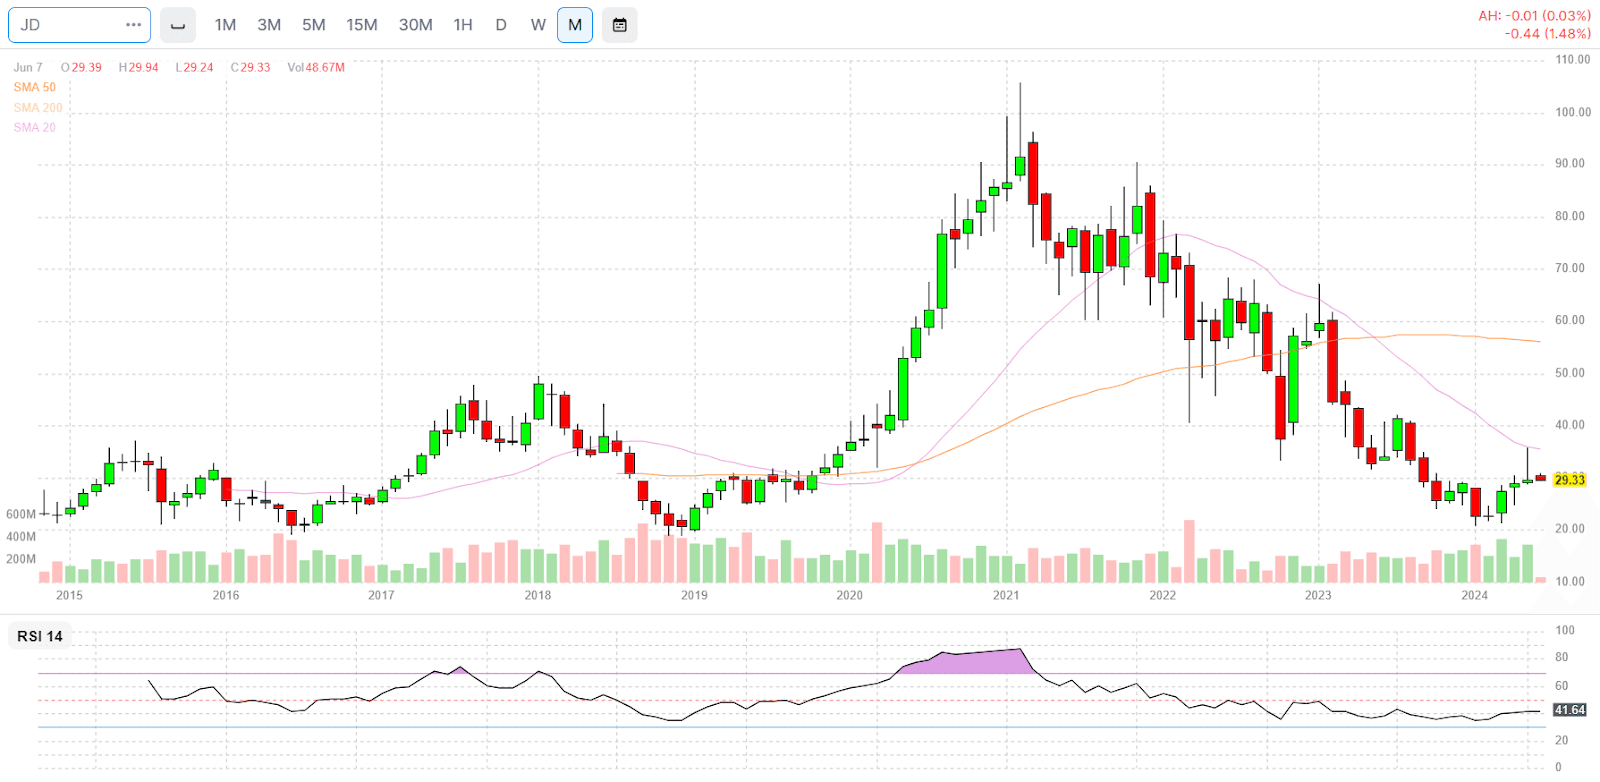Viewport: 1600px width, 782px height.
Task: Click the 80 level on RSI axis
Action: (1562, 658)
